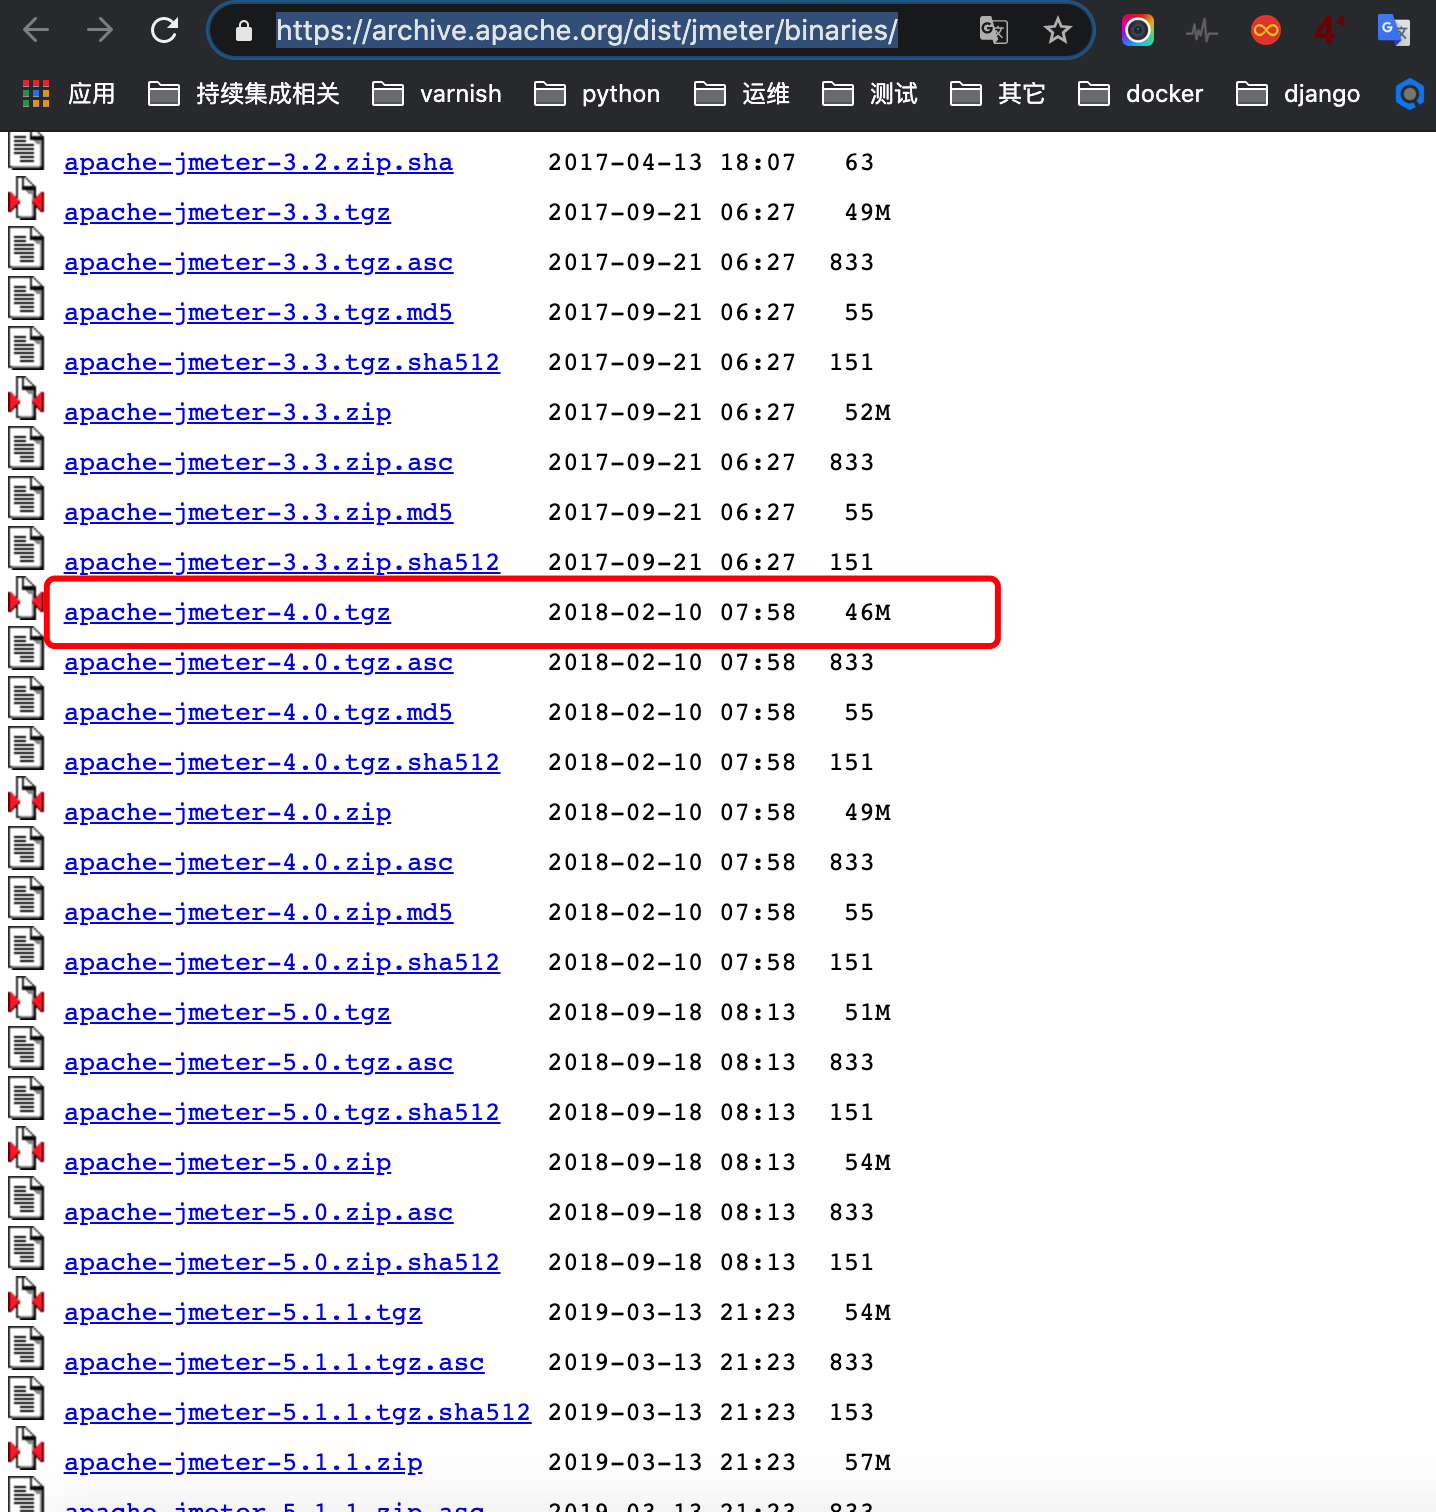Open apache-jmeter-3.3.zip.sha512 checksum link

tap(281, 562)
